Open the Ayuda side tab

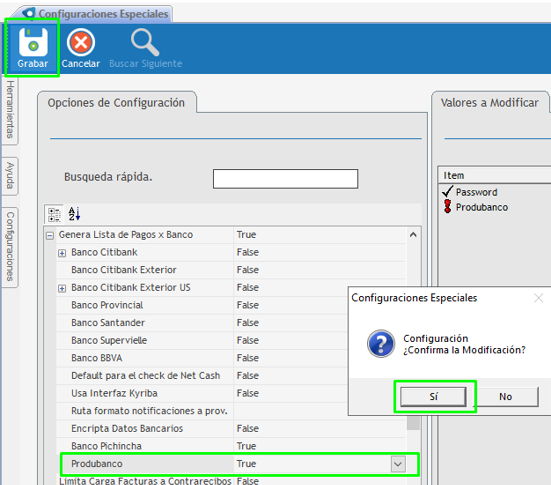click(x=10, y=176)
